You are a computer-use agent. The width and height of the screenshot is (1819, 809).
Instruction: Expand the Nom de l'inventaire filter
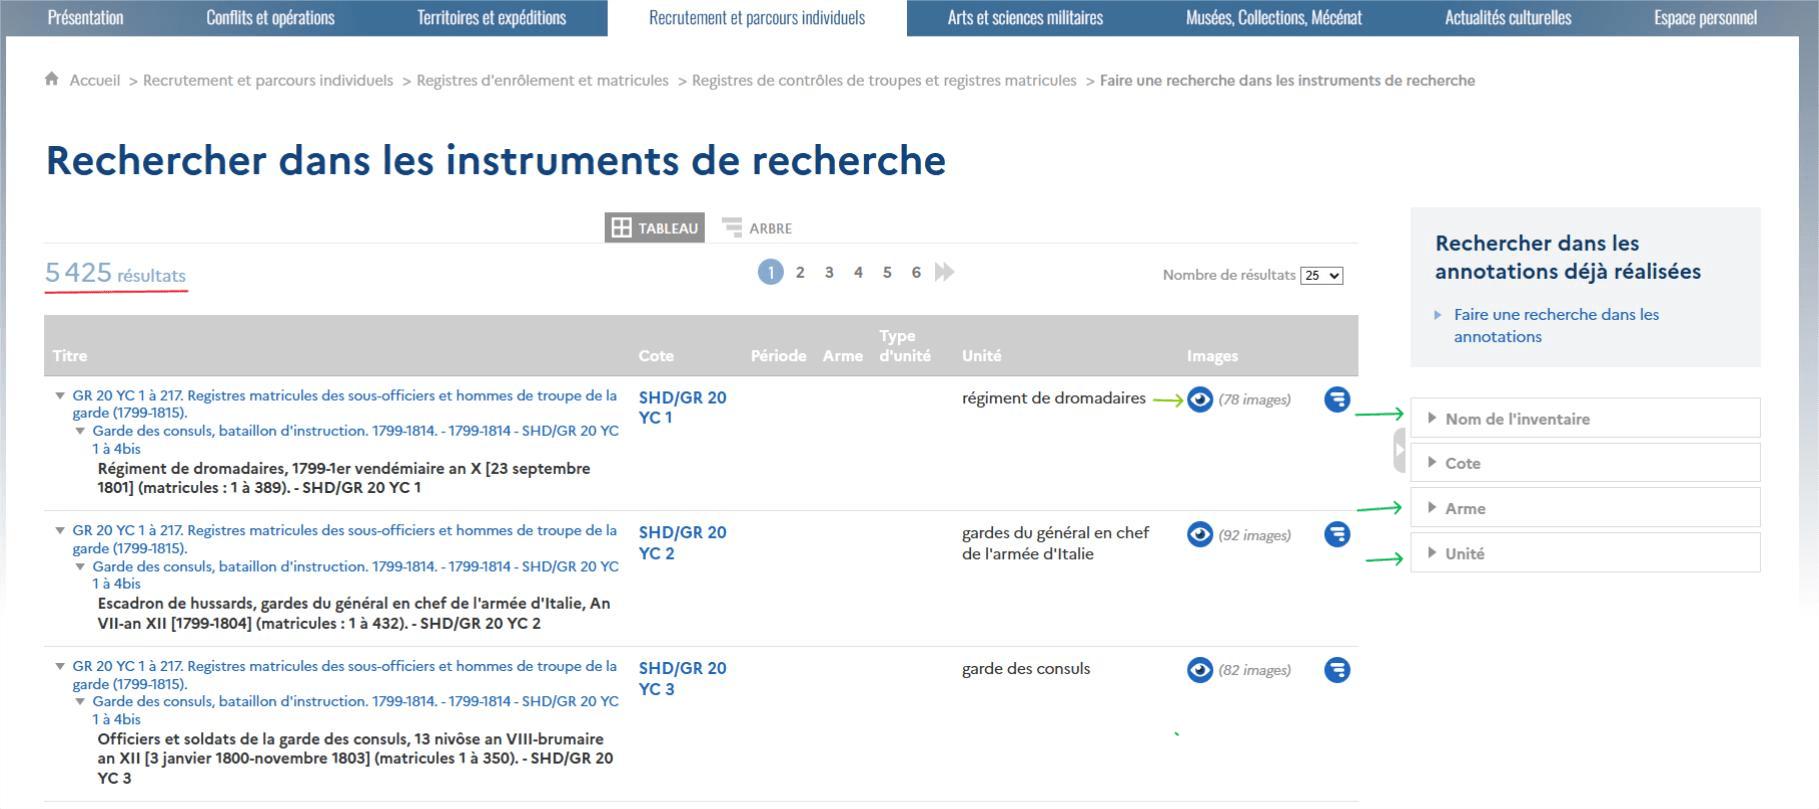(1516, 419)
